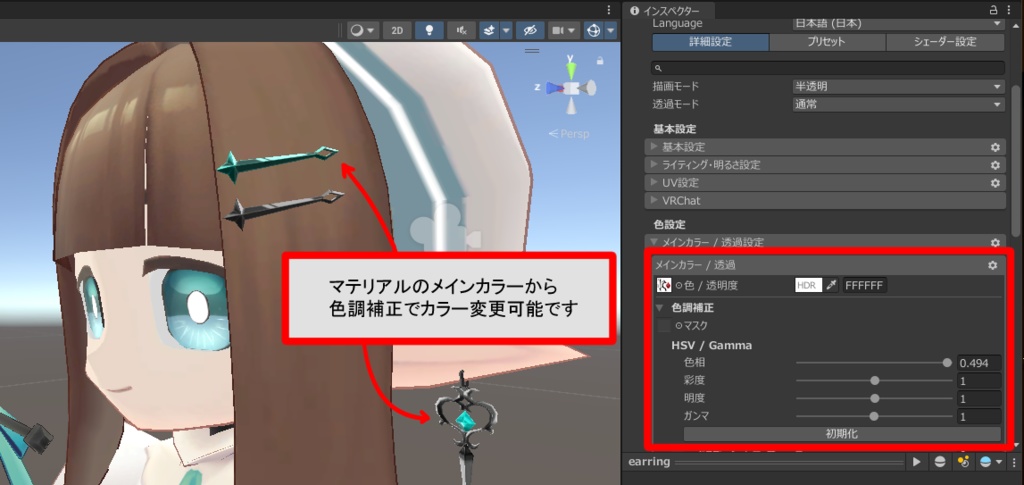
Task: Click the 色相 value field 0.494
Action: (979, 364)
